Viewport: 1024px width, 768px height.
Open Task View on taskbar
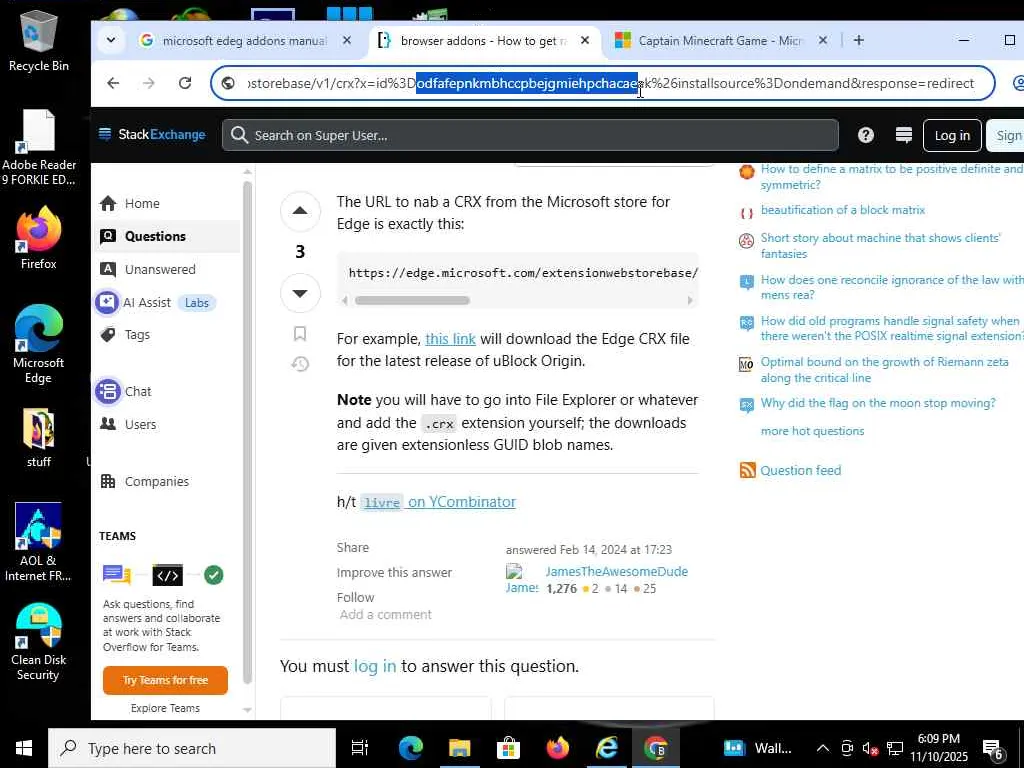point(360,748)
